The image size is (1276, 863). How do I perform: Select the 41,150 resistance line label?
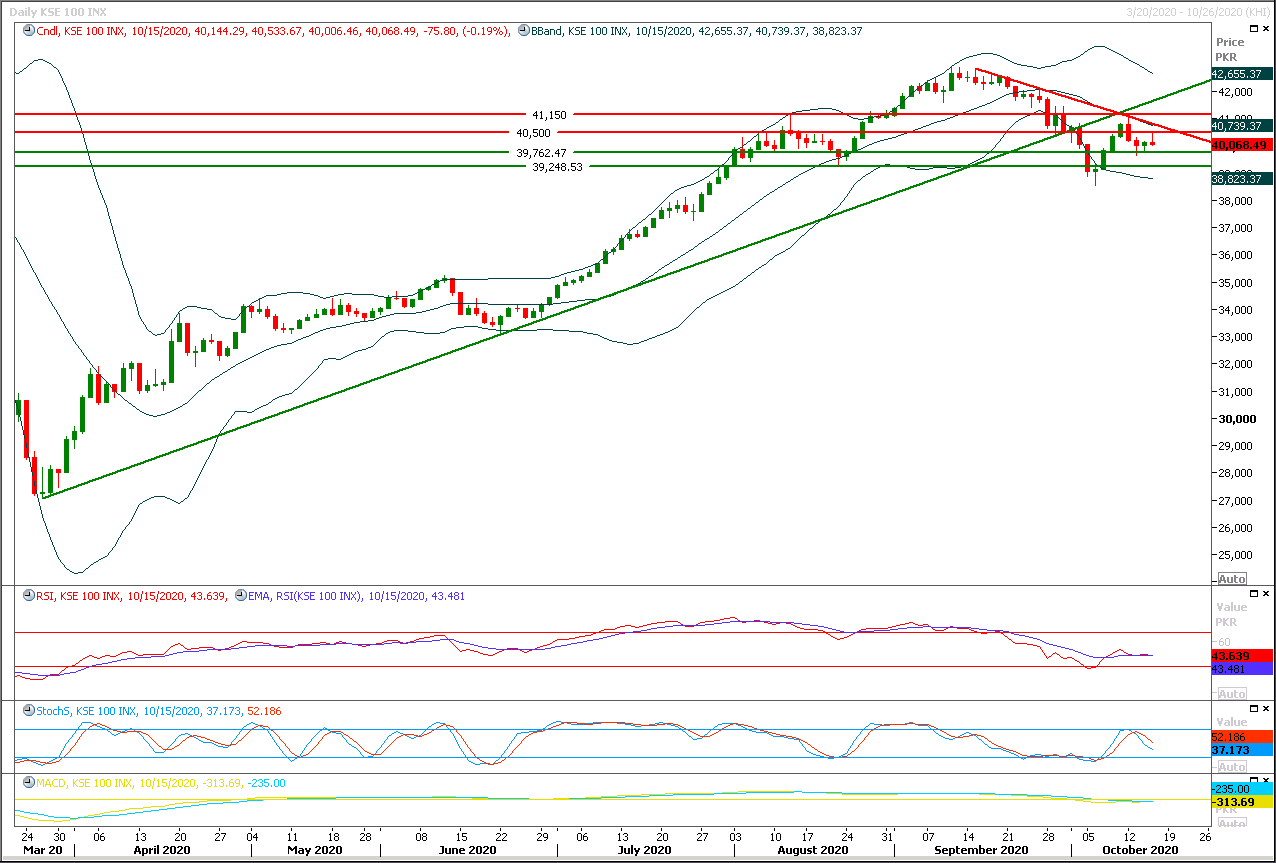coord(549,115)
